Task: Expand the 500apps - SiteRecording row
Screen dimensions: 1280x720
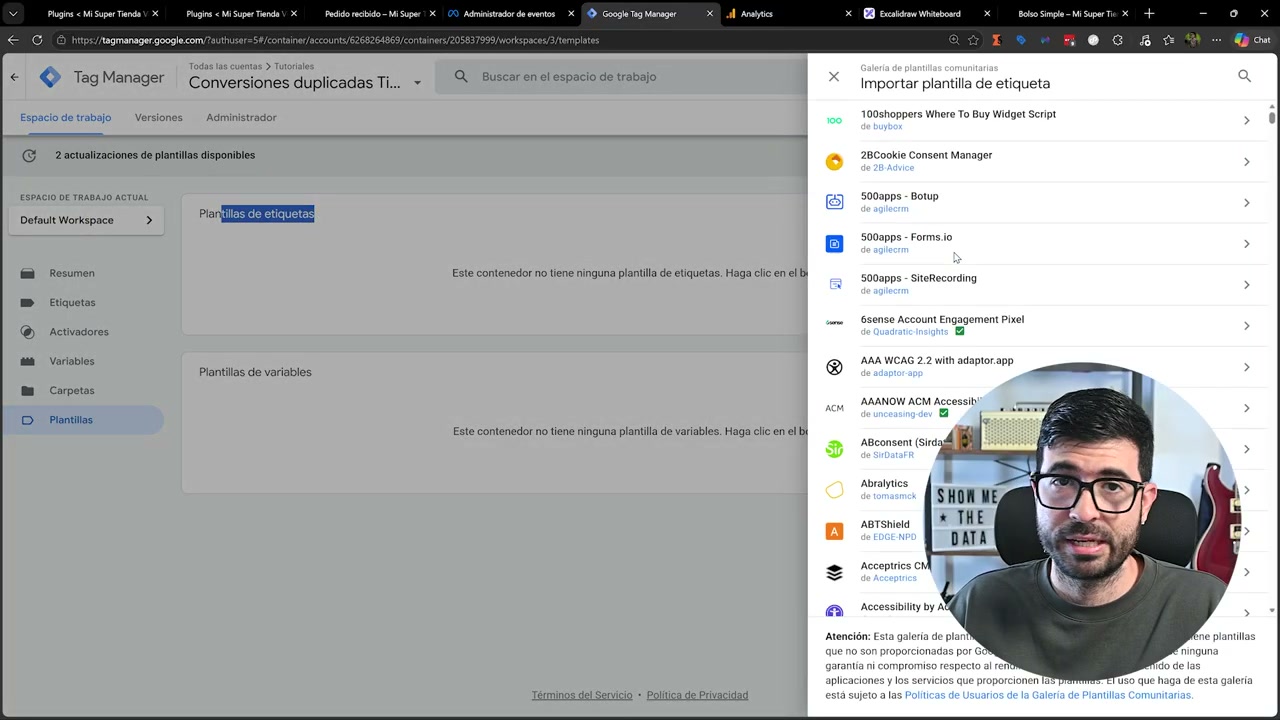Action: [1246, 284]
